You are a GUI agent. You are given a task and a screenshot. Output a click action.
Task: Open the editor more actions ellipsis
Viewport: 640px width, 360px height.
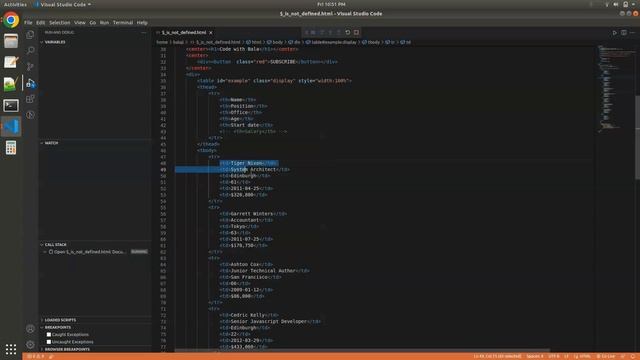click(x=633, y=33)
